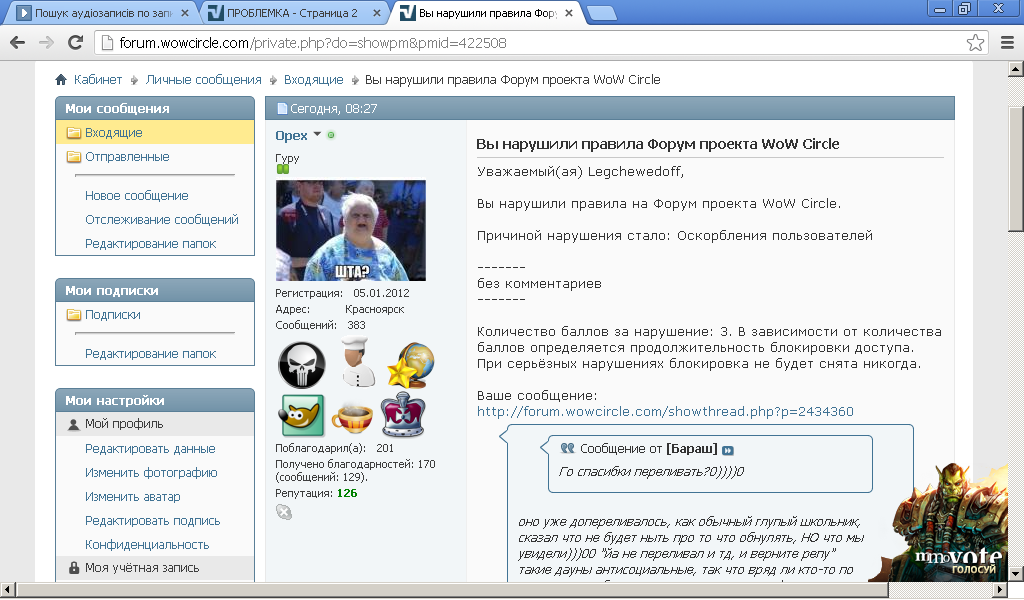Click the Орех avatar ШТА image
This screenshot has height=600, width=1024.
(351, 231)
